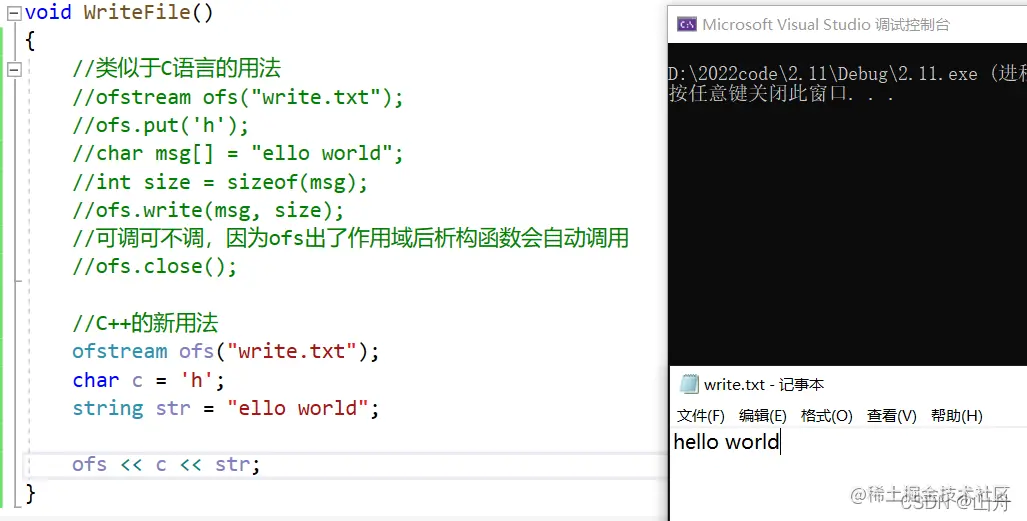Collapse the WriteFile function outline box

point(14,13)
